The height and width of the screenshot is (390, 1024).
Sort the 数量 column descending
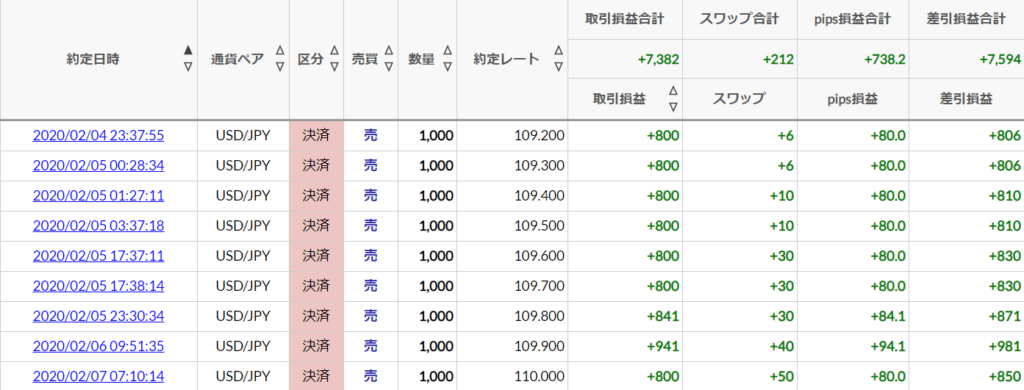pos(447,67)
